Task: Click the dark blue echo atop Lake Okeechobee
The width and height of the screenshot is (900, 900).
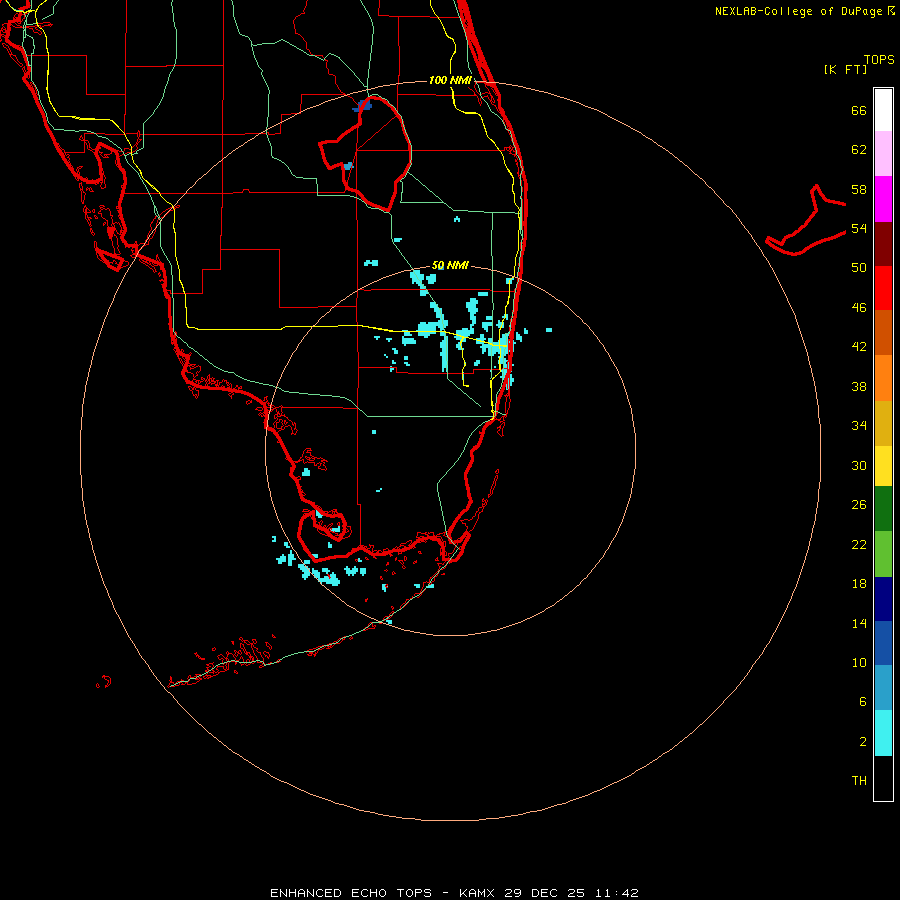Action: pos(363,106)
